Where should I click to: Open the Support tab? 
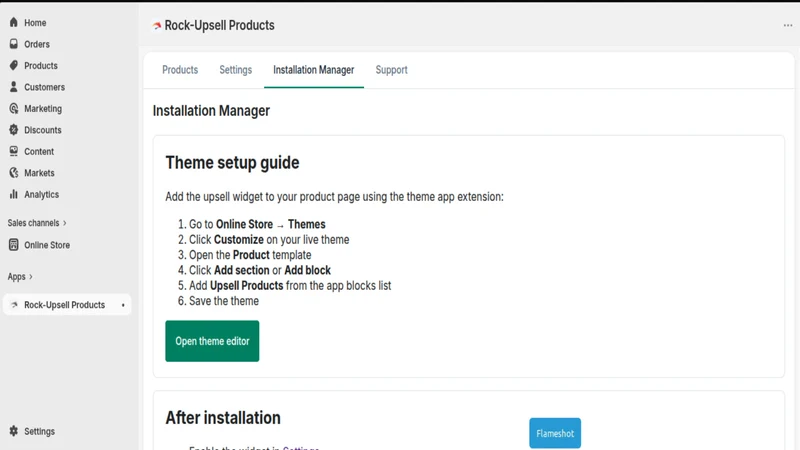click(391, 70)
